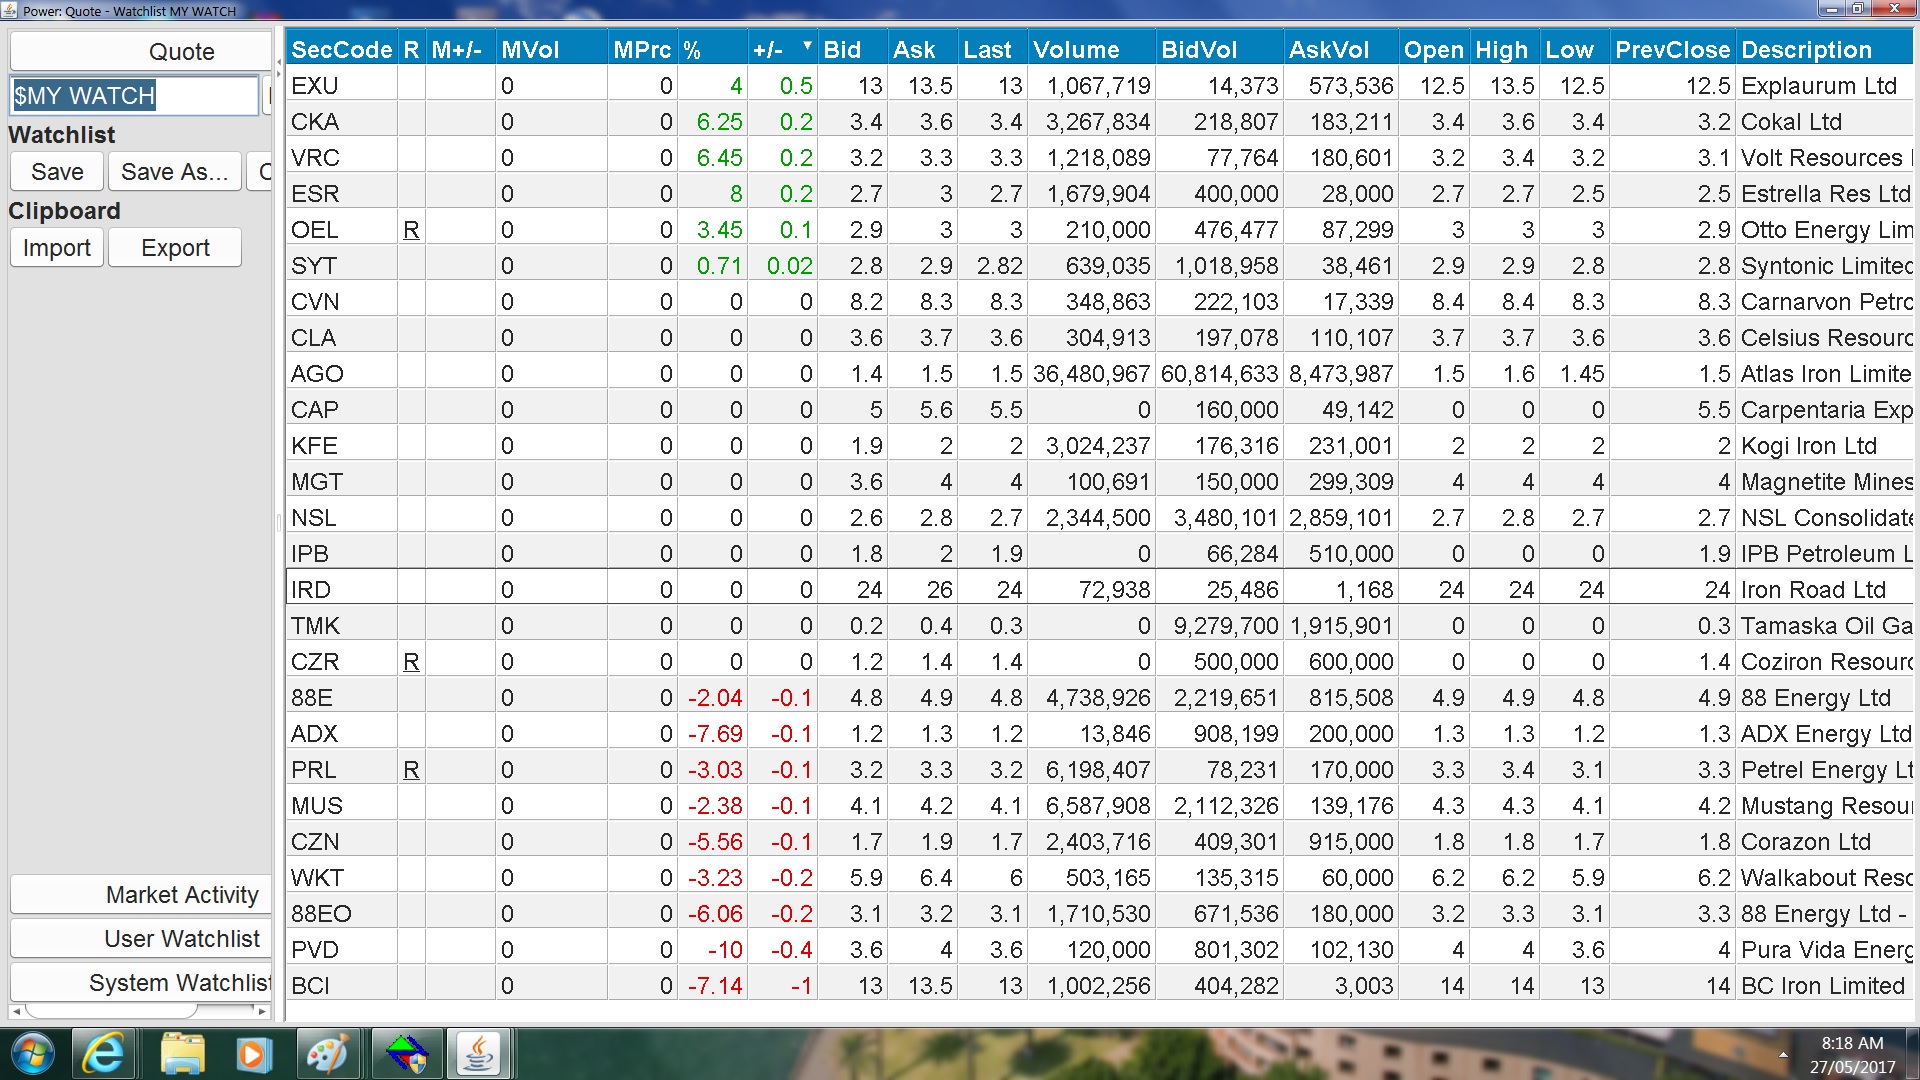This screenshot has width=1920, height=1080.
Task: Click the Quote button
Action: tap(141, 51)
